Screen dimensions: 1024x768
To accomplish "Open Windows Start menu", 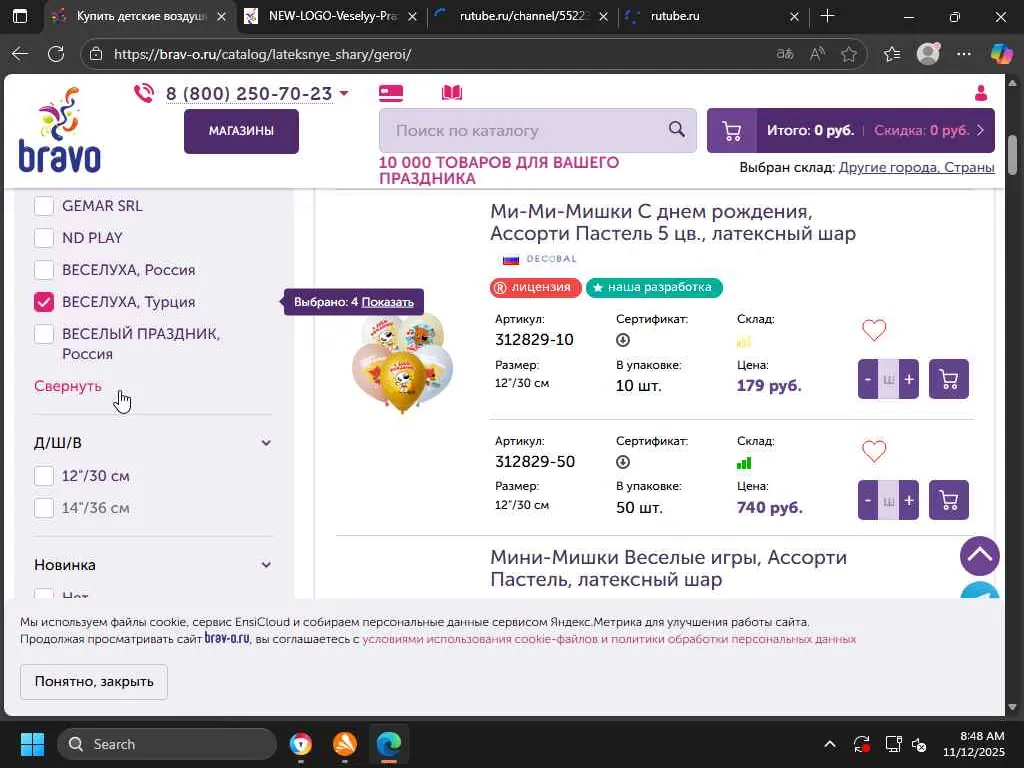I will click(32, 744).
